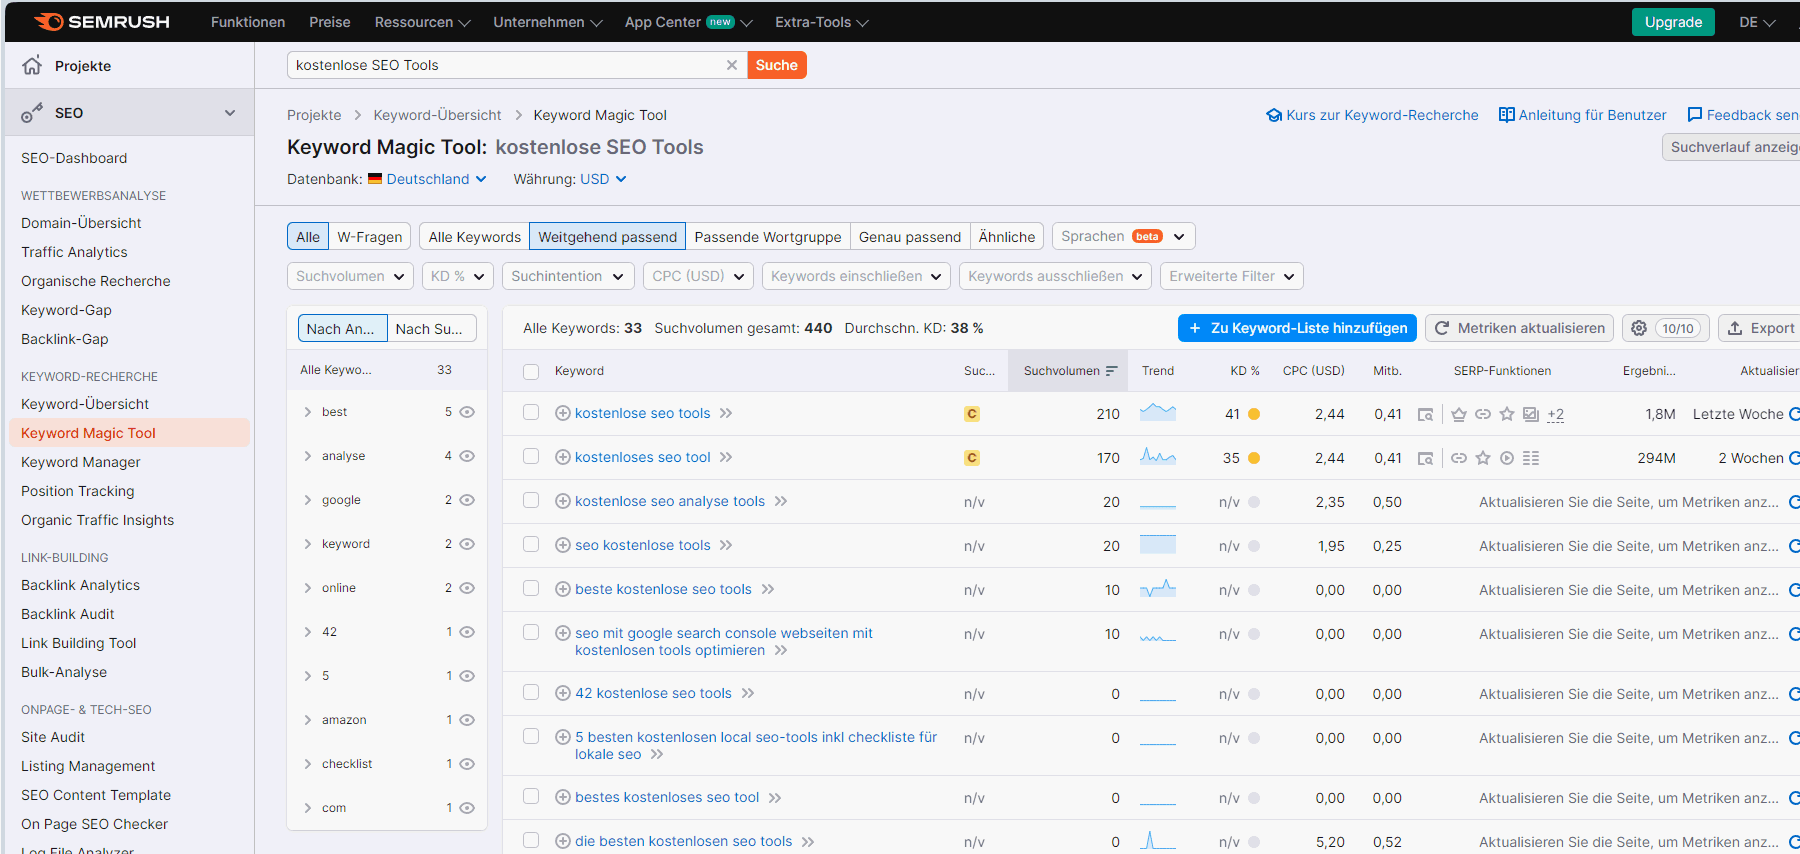Open the App Center menu

(688, 22)
